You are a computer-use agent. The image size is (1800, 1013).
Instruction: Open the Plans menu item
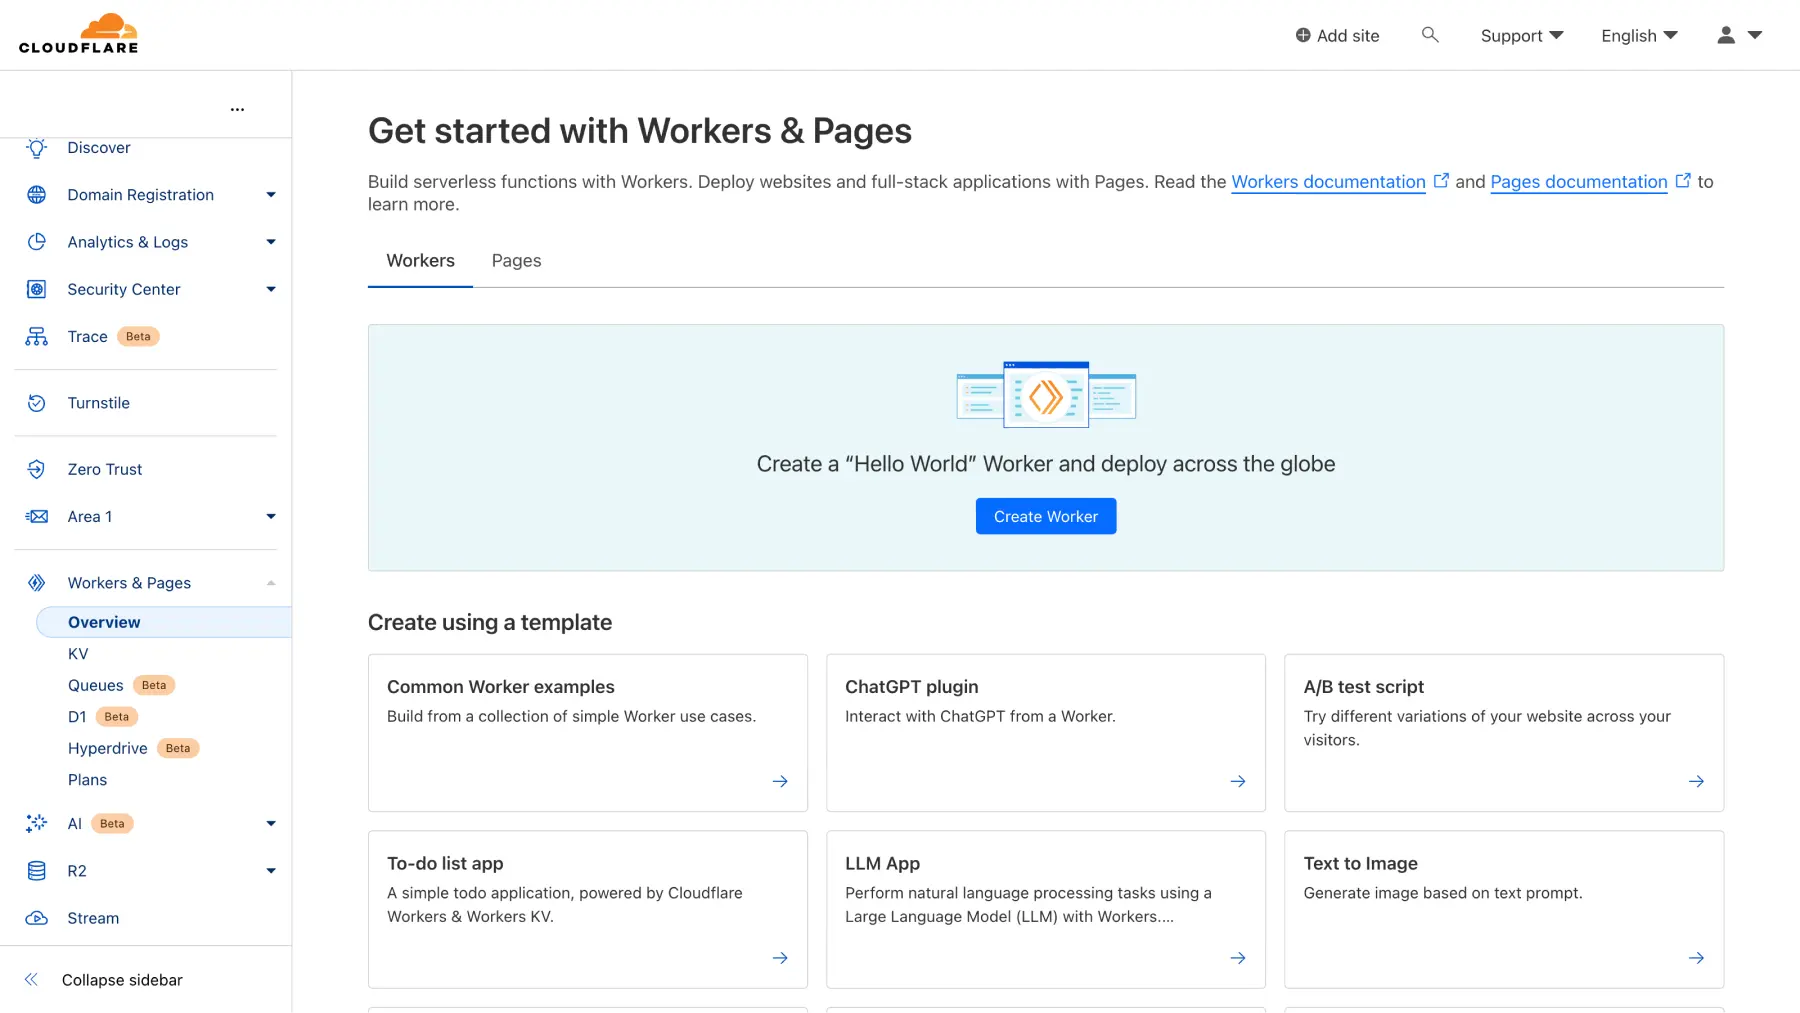coord(87,780)
